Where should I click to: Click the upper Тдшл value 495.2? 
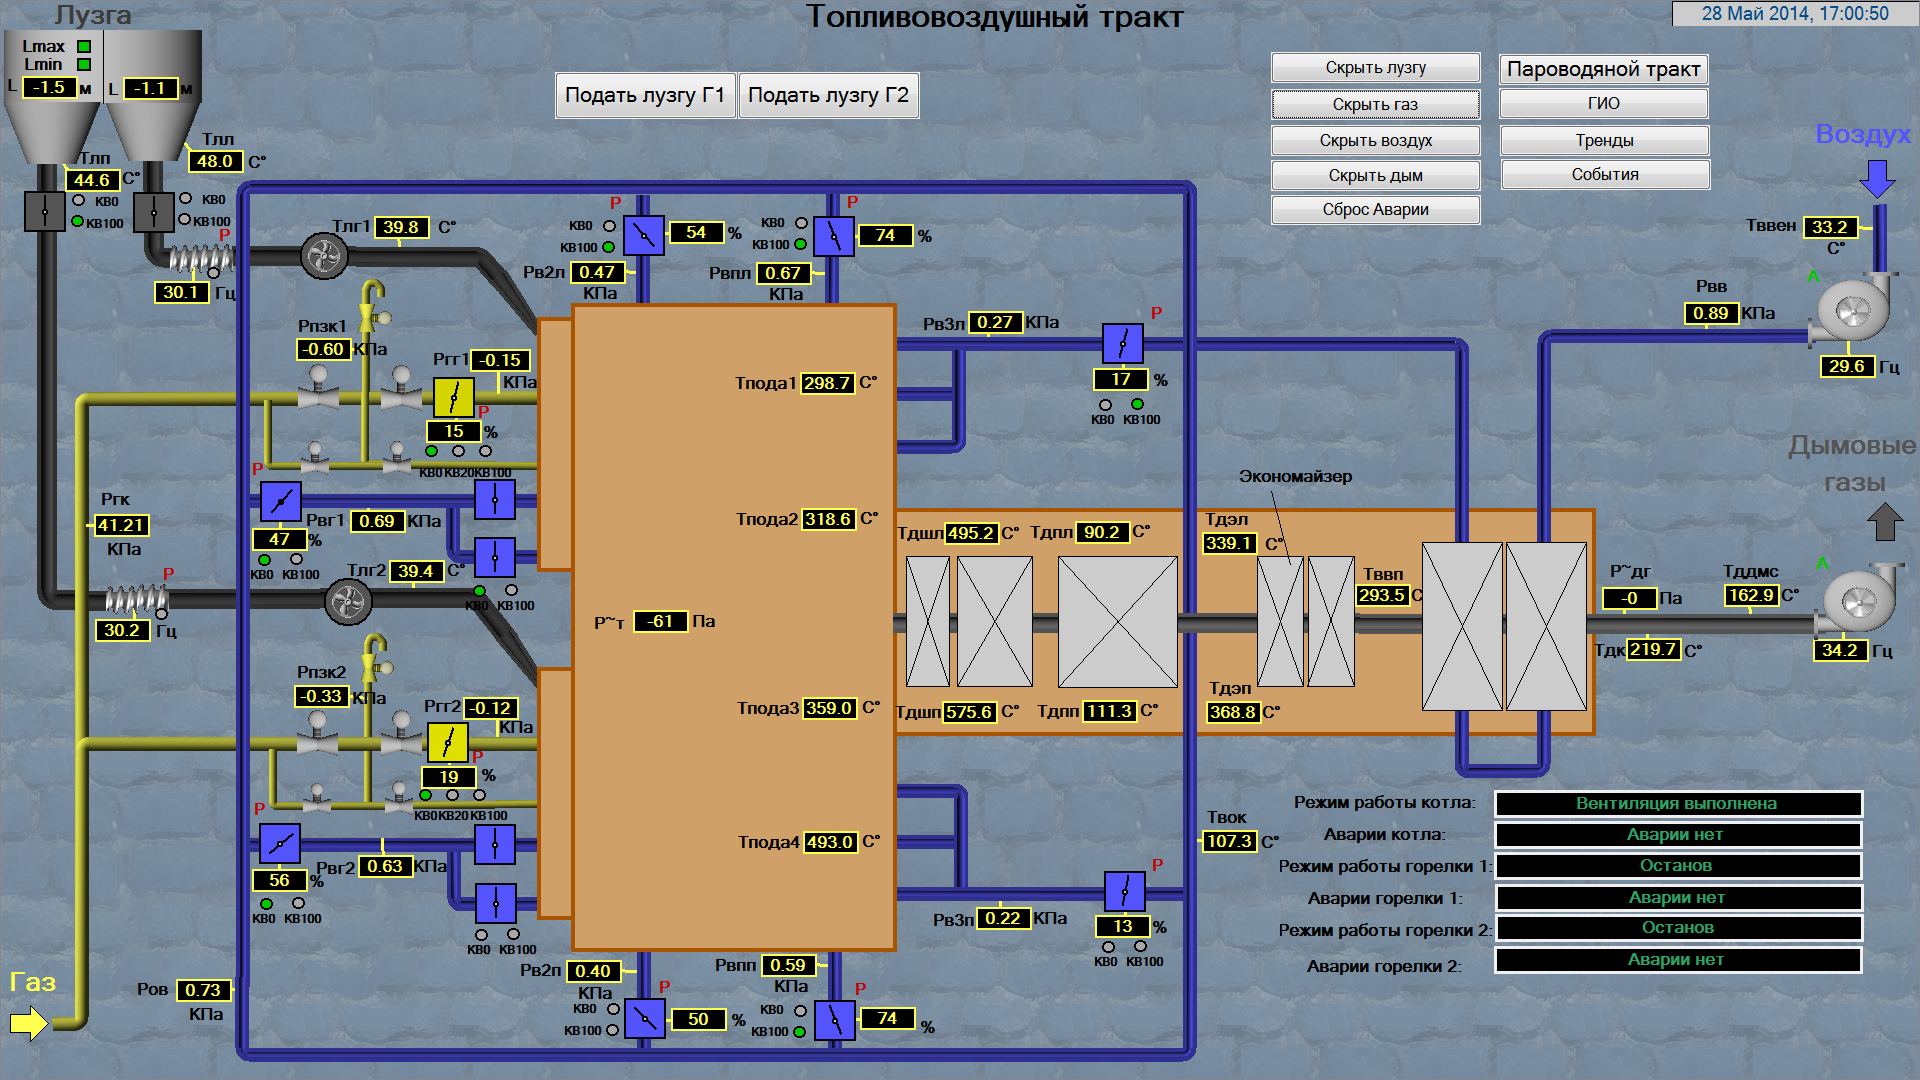[971, 533]
